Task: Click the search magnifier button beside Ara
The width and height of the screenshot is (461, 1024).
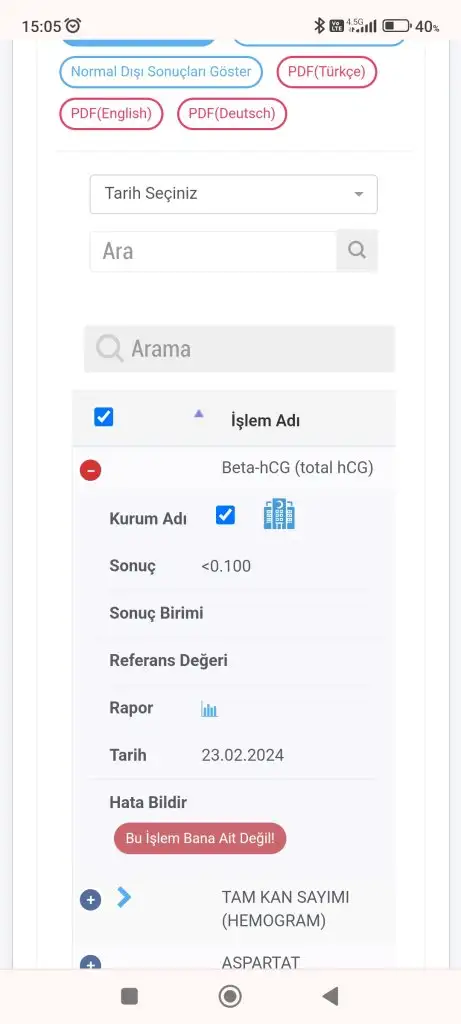Action: coord(357,251)
